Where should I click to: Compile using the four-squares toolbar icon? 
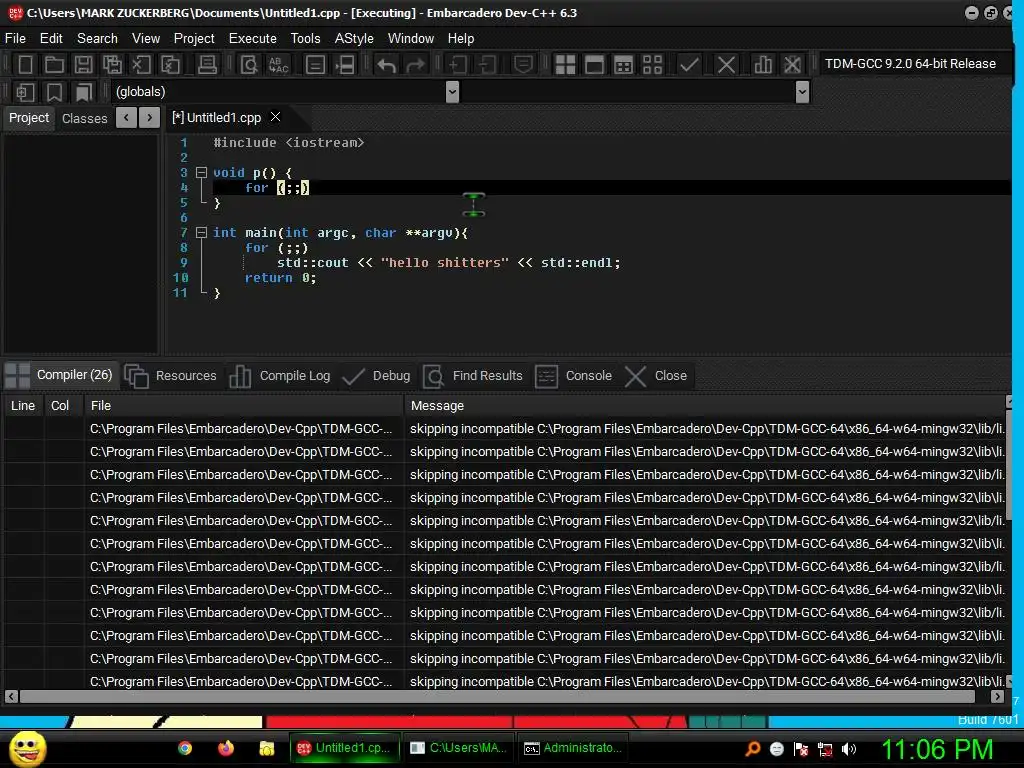coord(565,64)
